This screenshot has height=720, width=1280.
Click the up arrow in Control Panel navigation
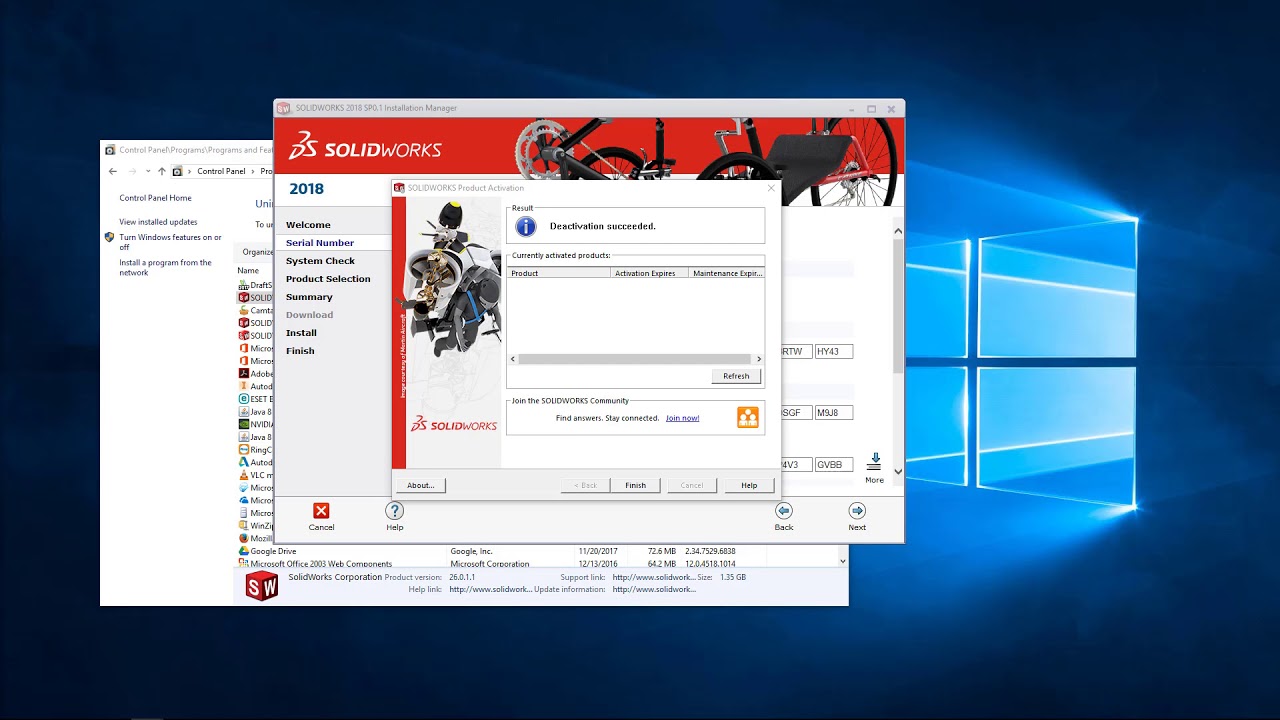click(x=162, y=171)
